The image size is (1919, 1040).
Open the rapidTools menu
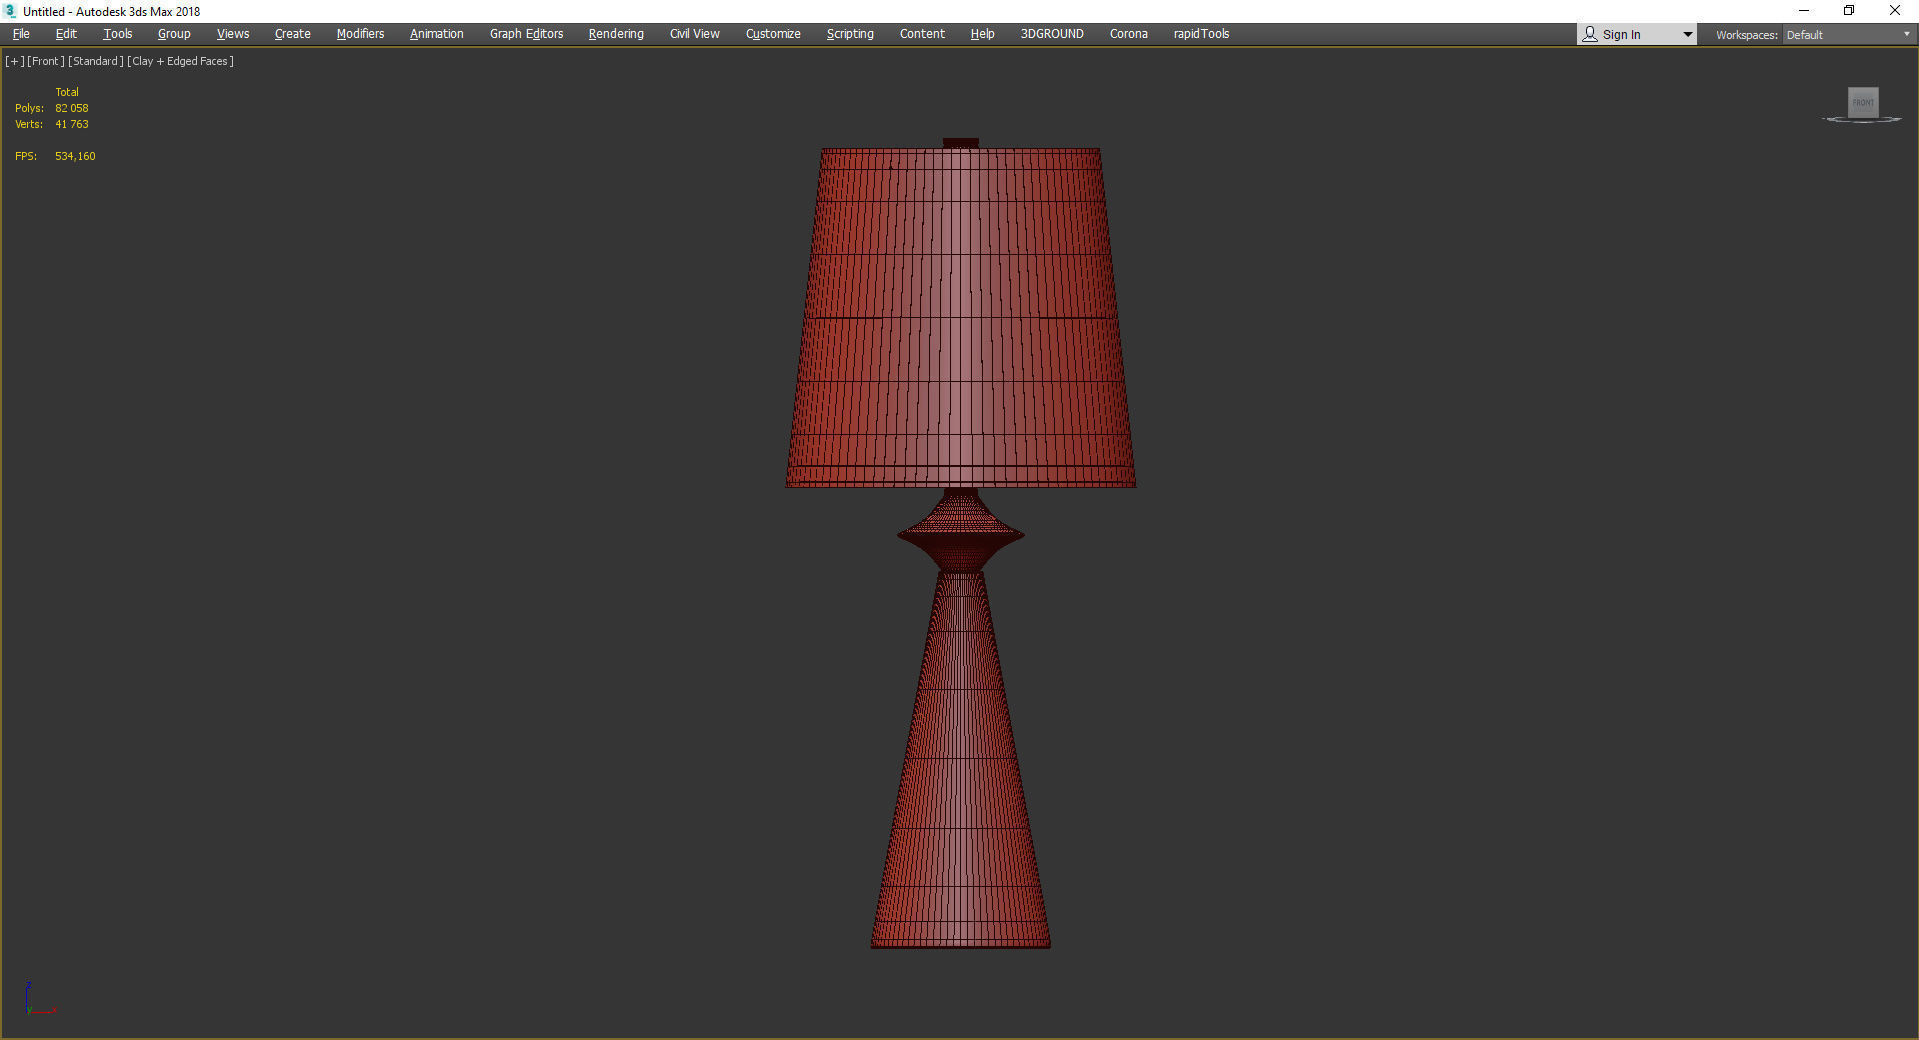tap(1201, 34)
